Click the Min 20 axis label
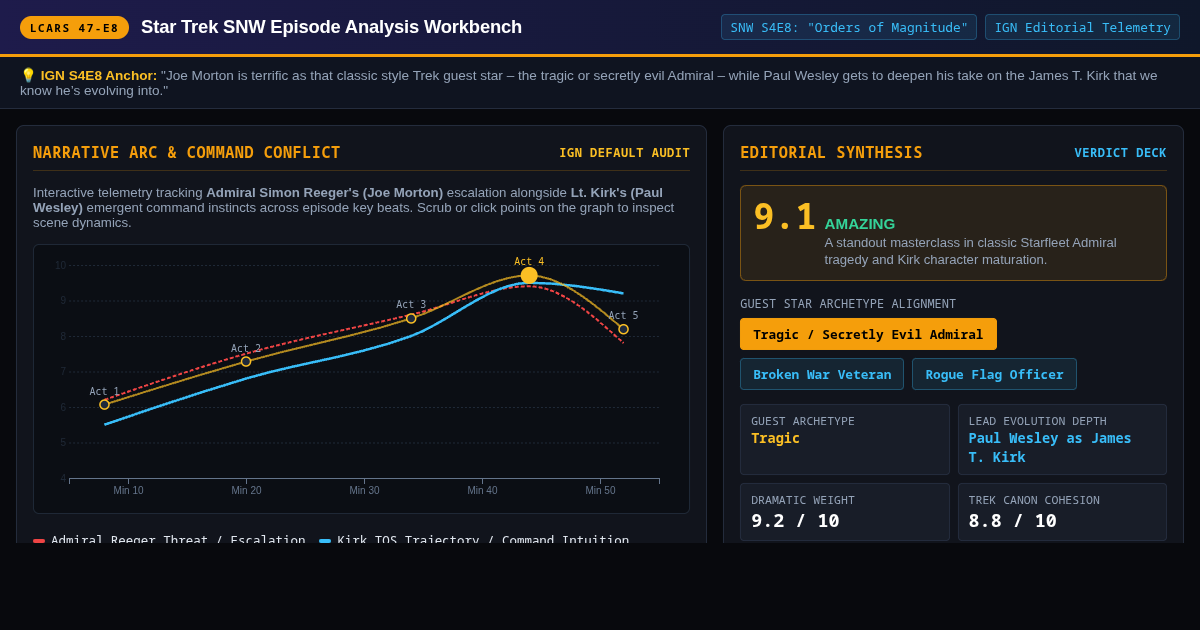This screenshot has width=1200, height=630. [246, 490]
